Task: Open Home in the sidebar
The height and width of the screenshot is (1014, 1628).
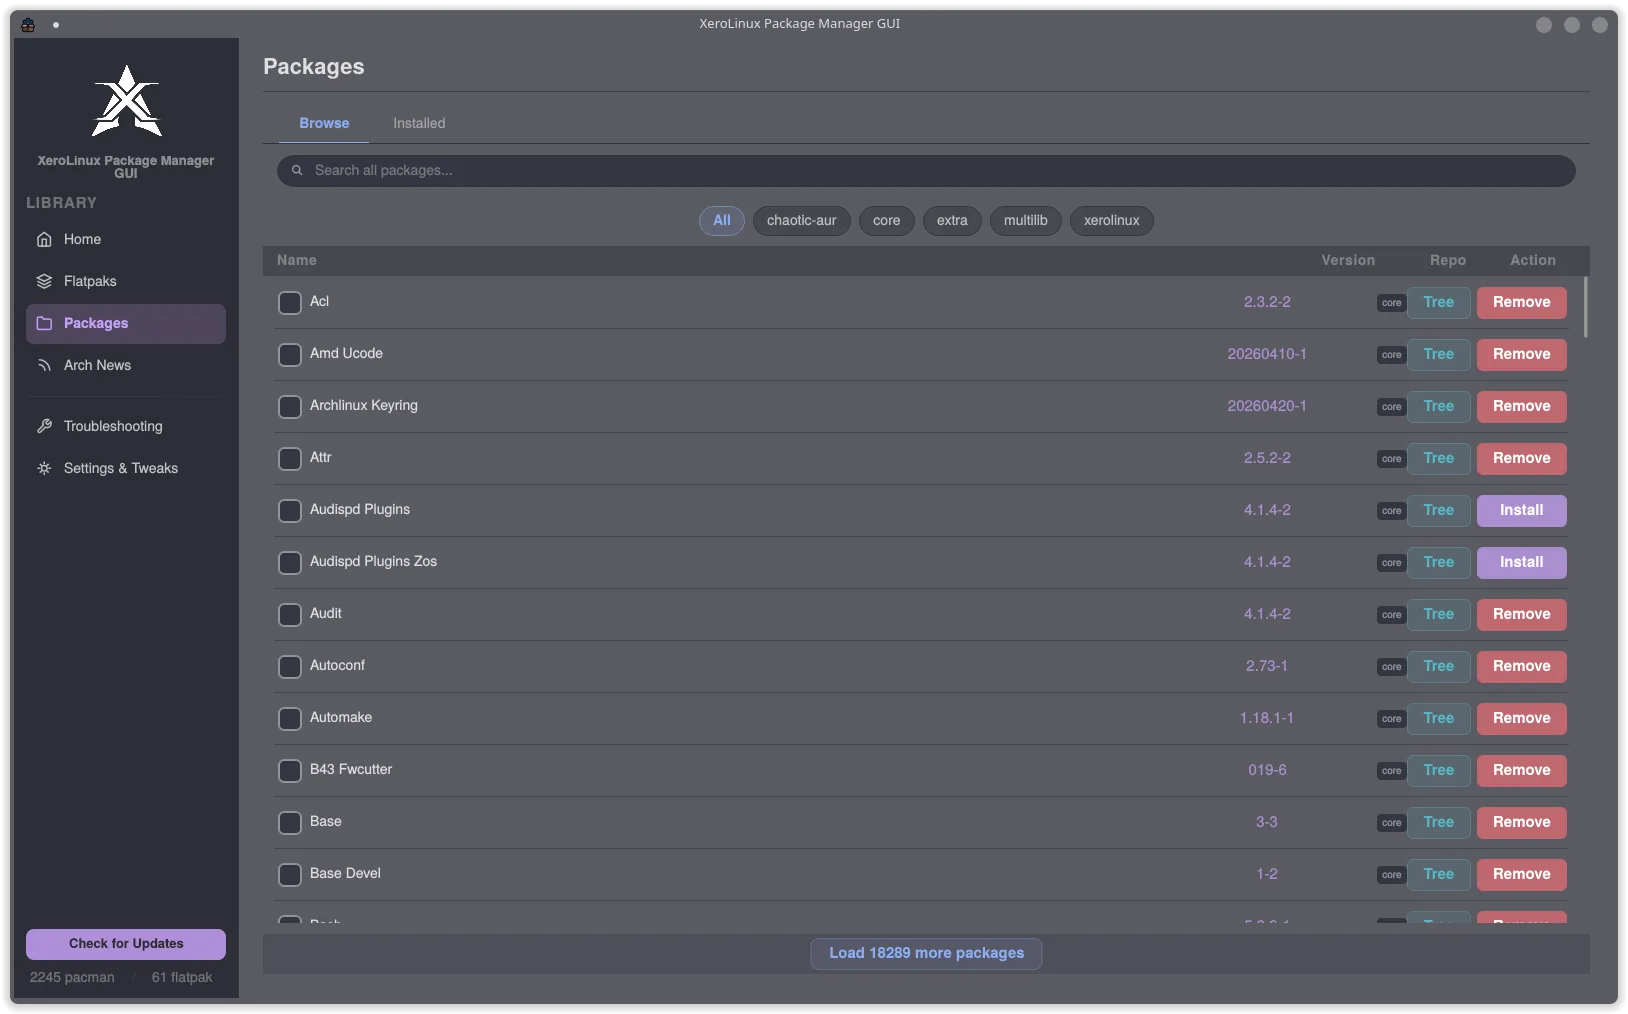Action: 126,239
